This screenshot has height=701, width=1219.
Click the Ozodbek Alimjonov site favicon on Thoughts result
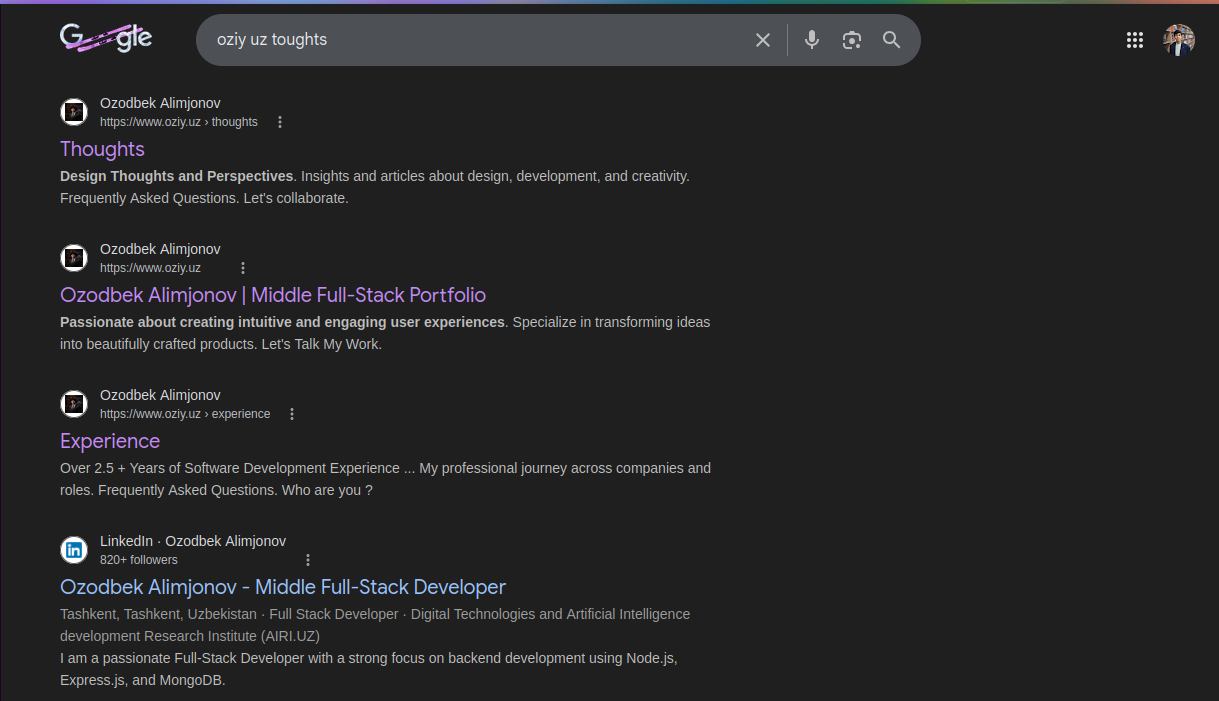[x=74, y=111]
